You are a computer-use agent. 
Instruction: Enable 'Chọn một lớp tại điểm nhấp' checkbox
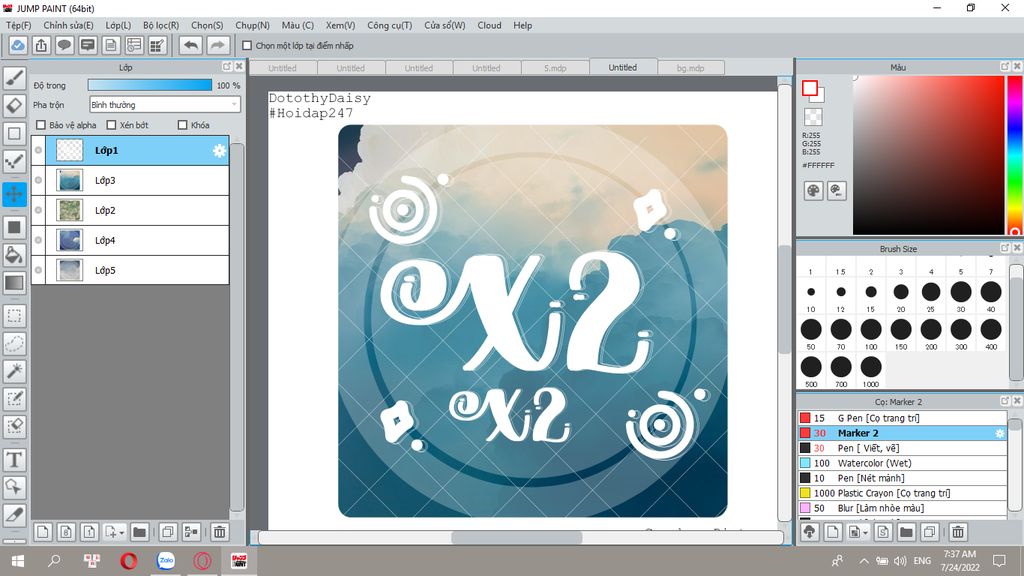click(x=247, y=46)
